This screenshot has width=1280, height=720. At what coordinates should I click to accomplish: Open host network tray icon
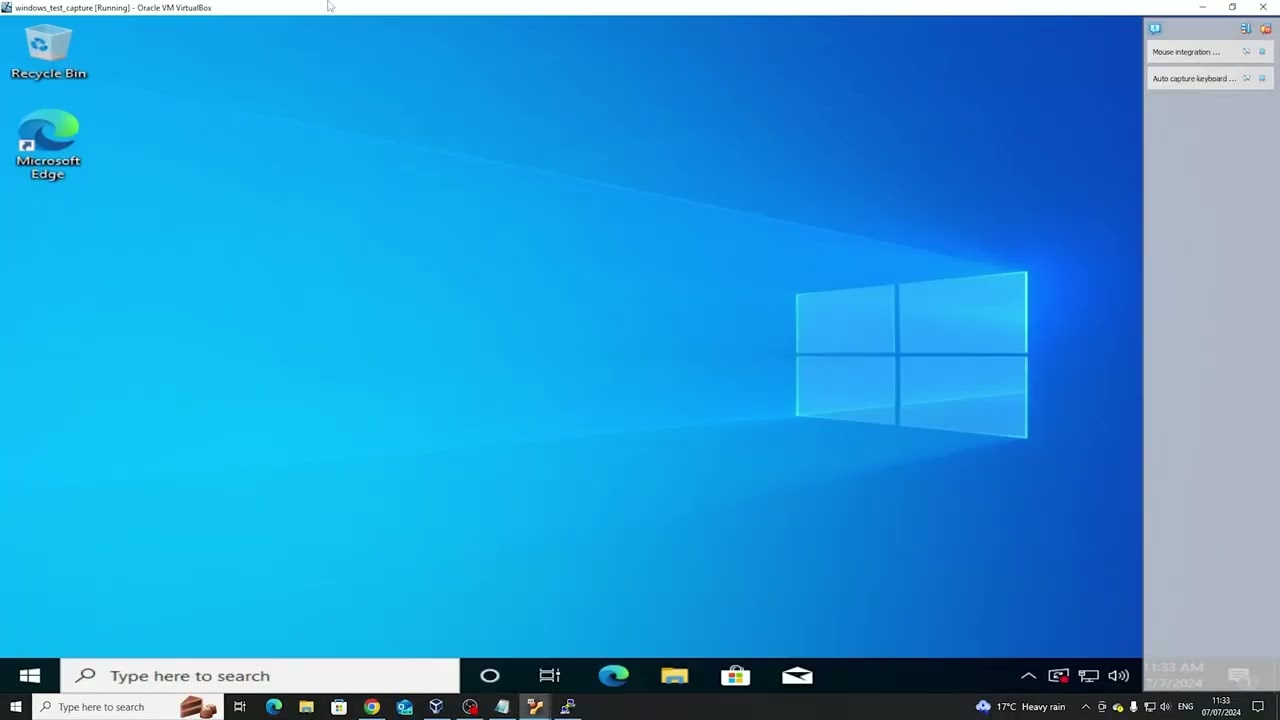tap(1150, 707)
